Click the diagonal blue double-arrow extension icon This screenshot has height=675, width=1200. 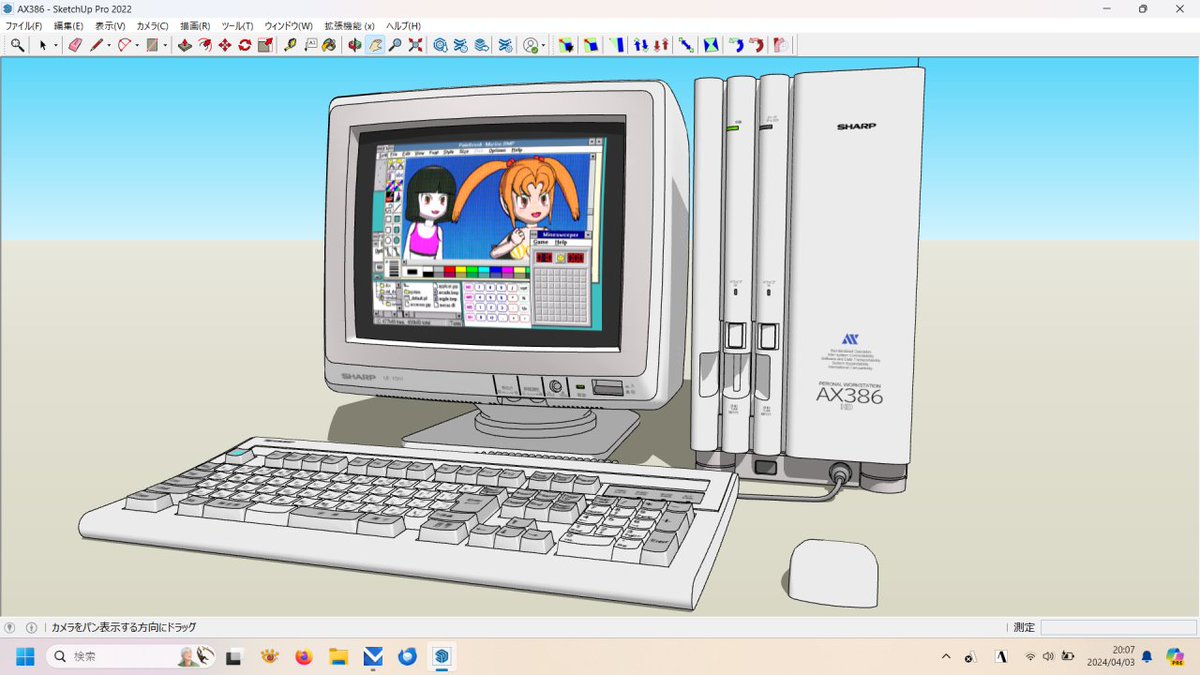coord(686,45)
